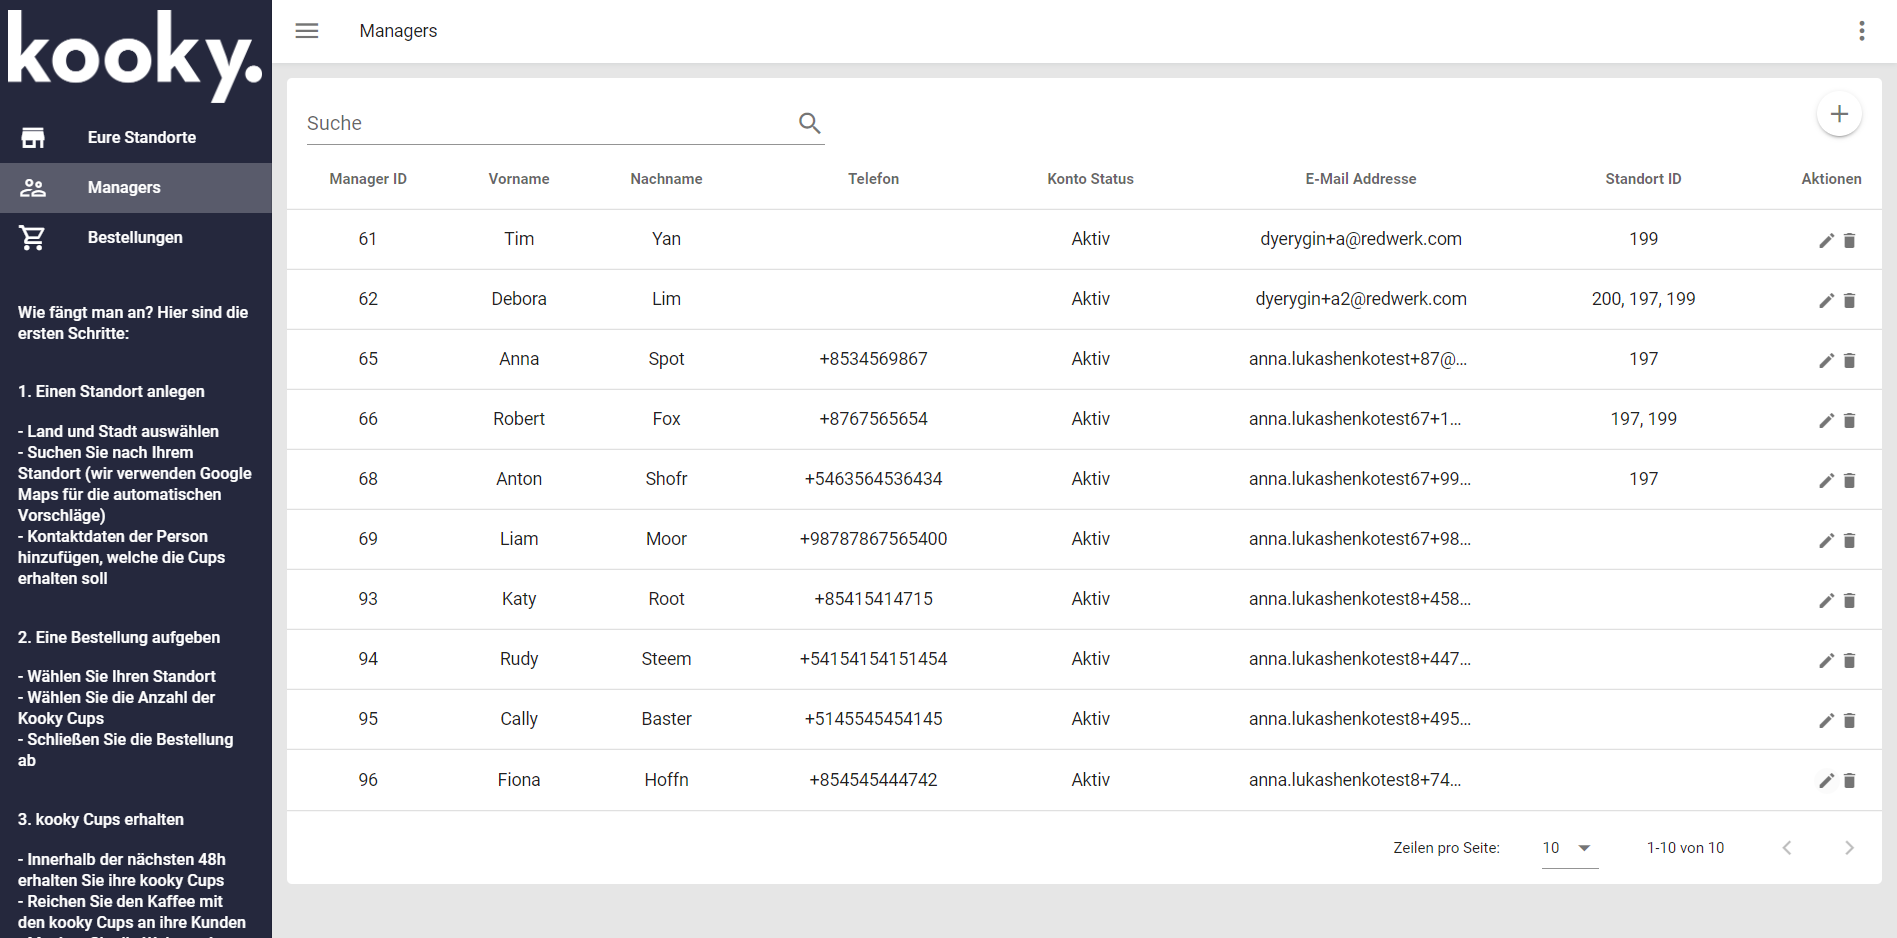Click Standort IDs 197, 199 for Robert
Viewport: 1897px width, 938px height.
click(1643, 419)
